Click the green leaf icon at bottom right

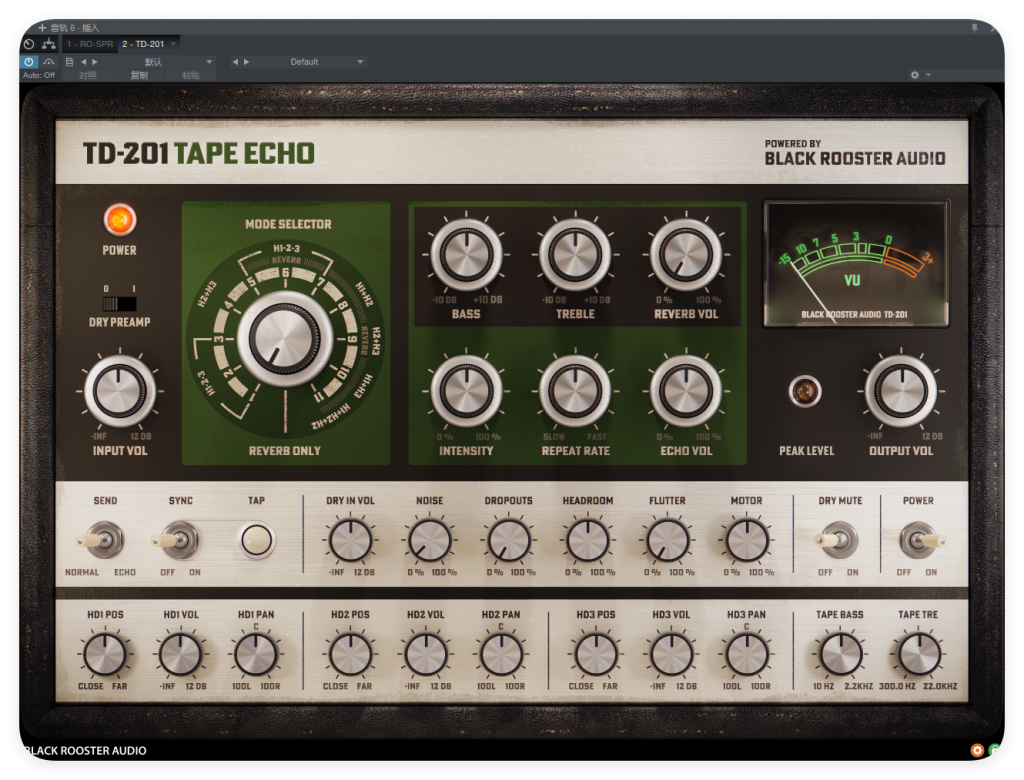(994, 750)
